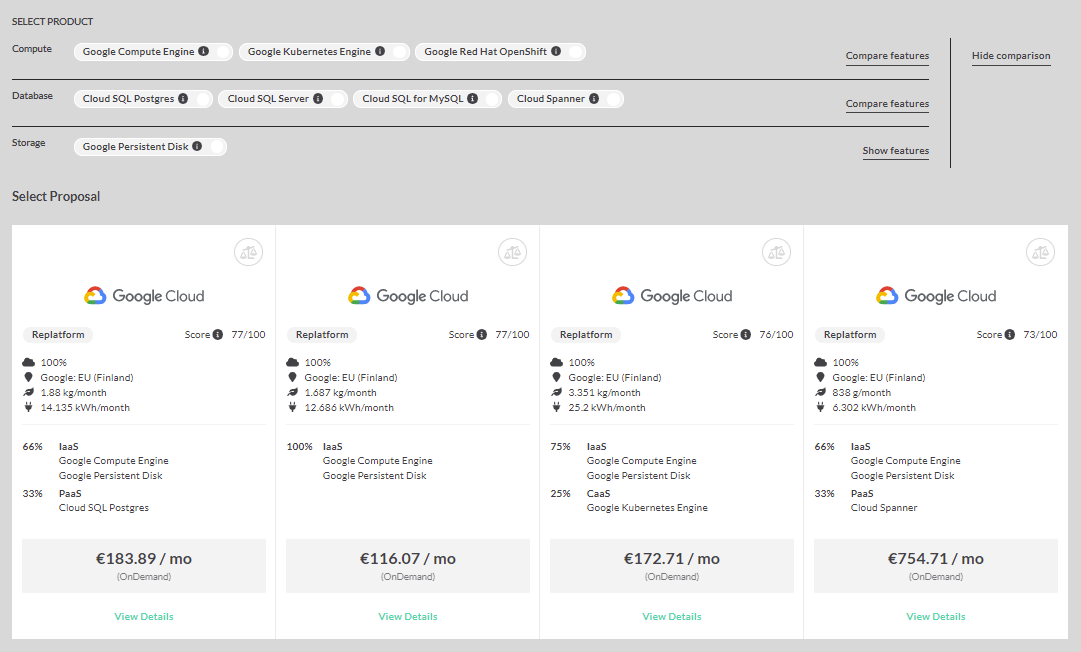Click View Details for the €172.71 proposal
This screenshot has width=1081, height=652.
(x=672, y=616)
